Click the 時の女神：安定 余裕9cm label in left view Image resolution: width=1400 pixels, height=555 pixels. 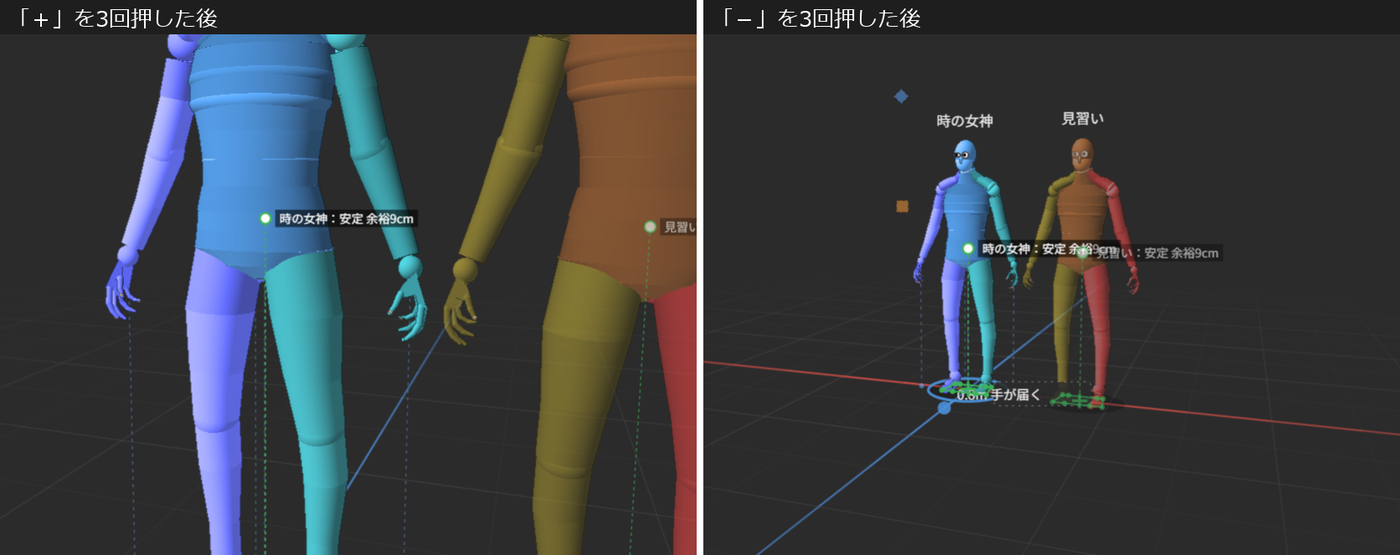tap(345, 218)
